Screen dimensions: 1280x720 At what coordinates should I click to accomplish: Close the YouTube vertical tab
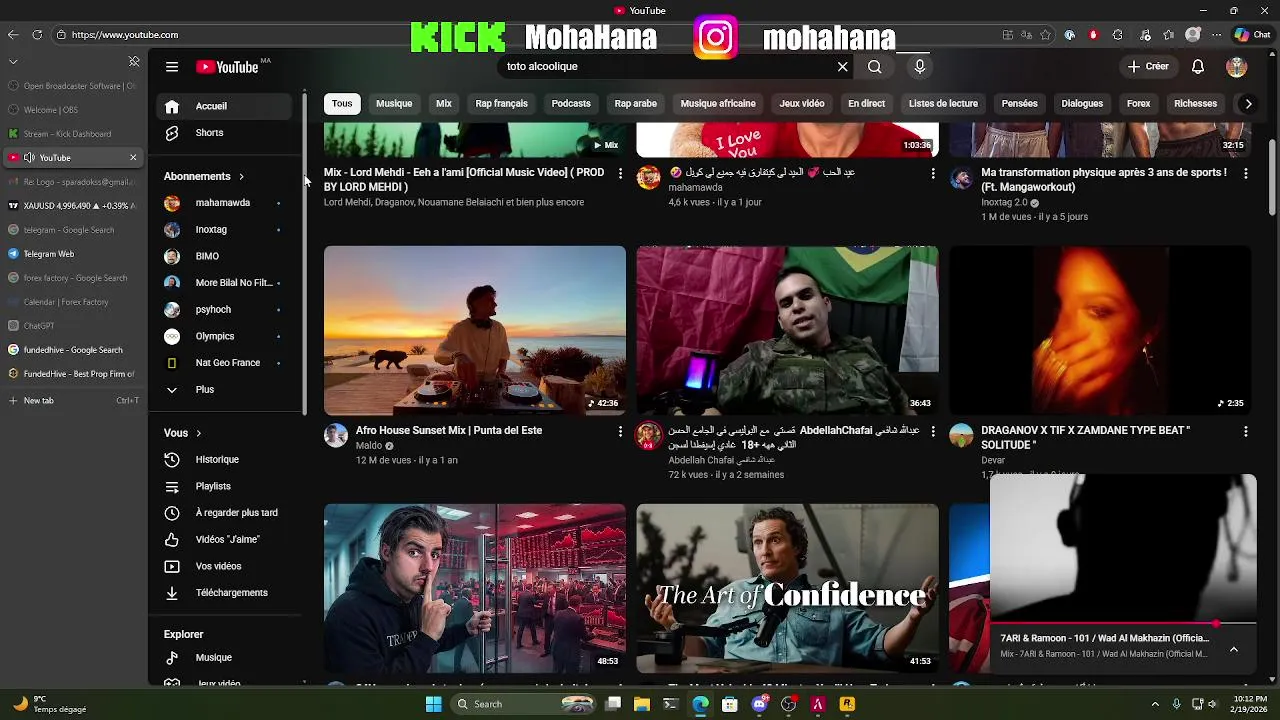tap(133, 158)
